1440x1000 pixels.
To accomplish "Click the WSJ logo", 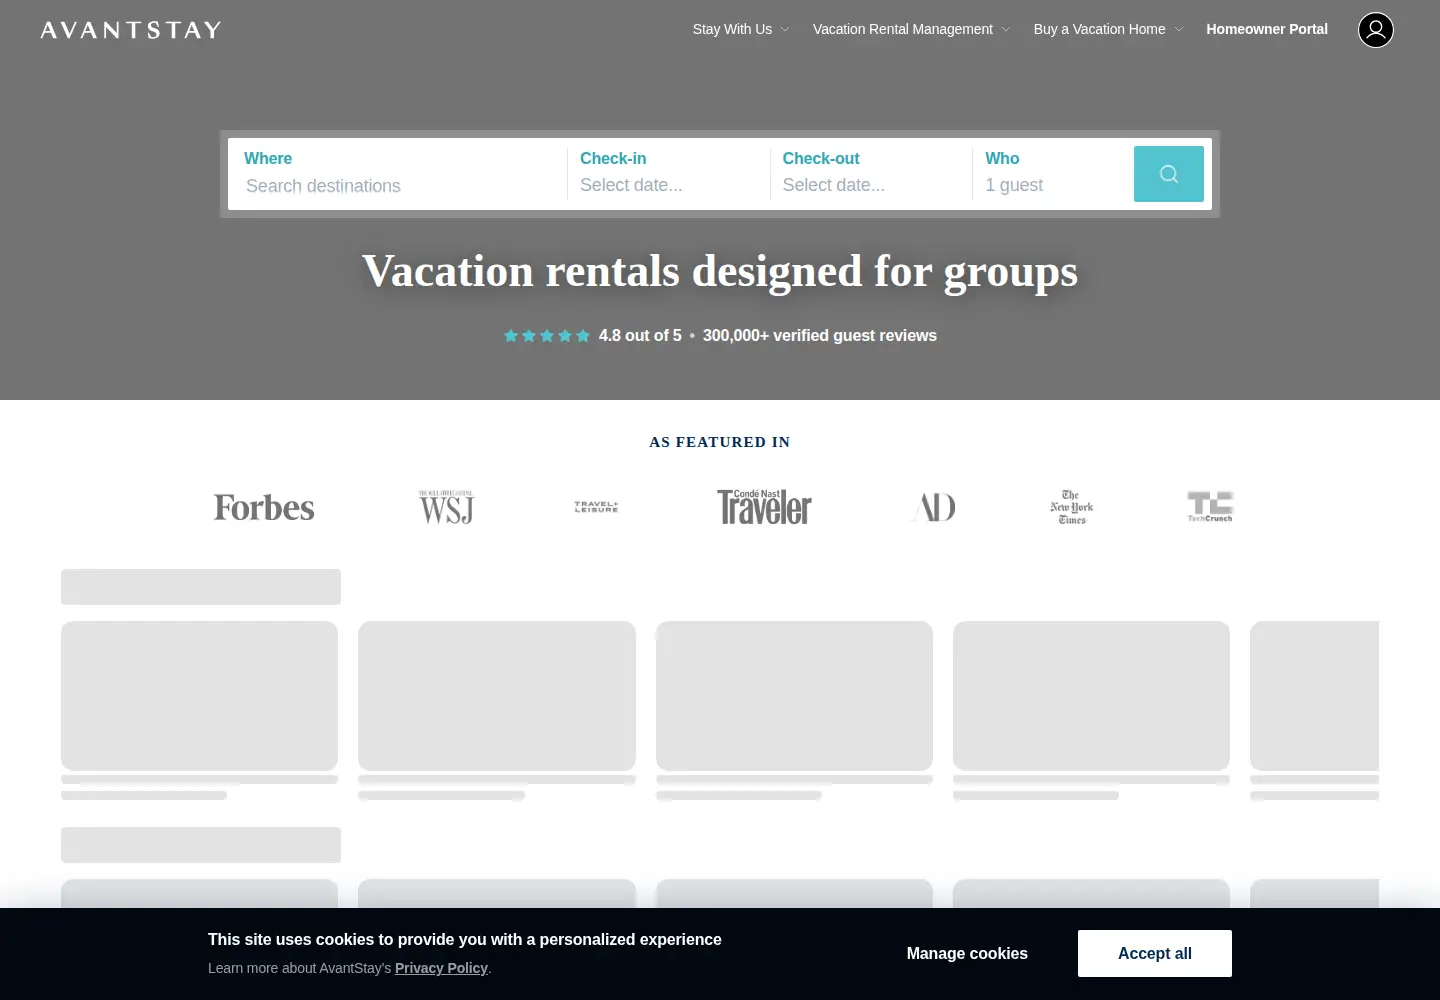I will (446, 507).
